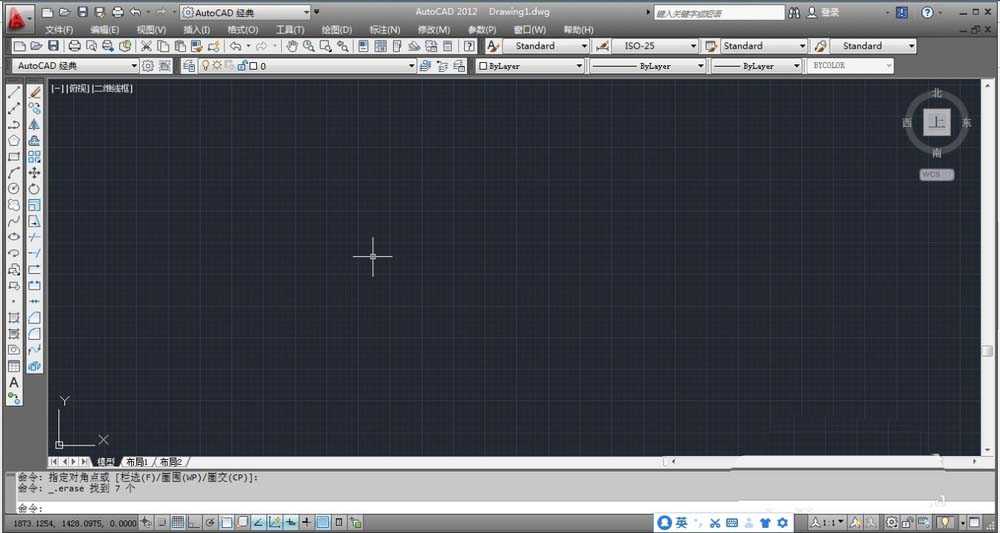The image size is (1000, 533).
Task: Click the WCS button under ViewCube
Action: (x=937, y=174)
